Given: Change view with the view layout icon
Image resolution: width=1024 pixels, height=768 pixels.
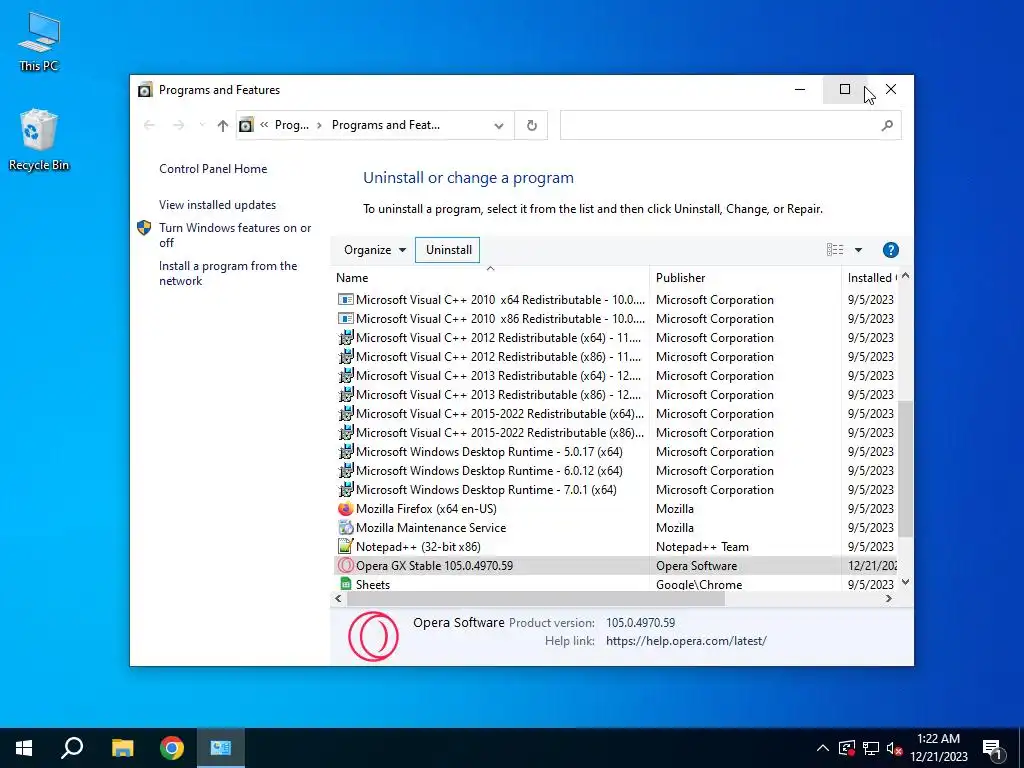Looking at the screenshot, I should (x=835, y=249).
